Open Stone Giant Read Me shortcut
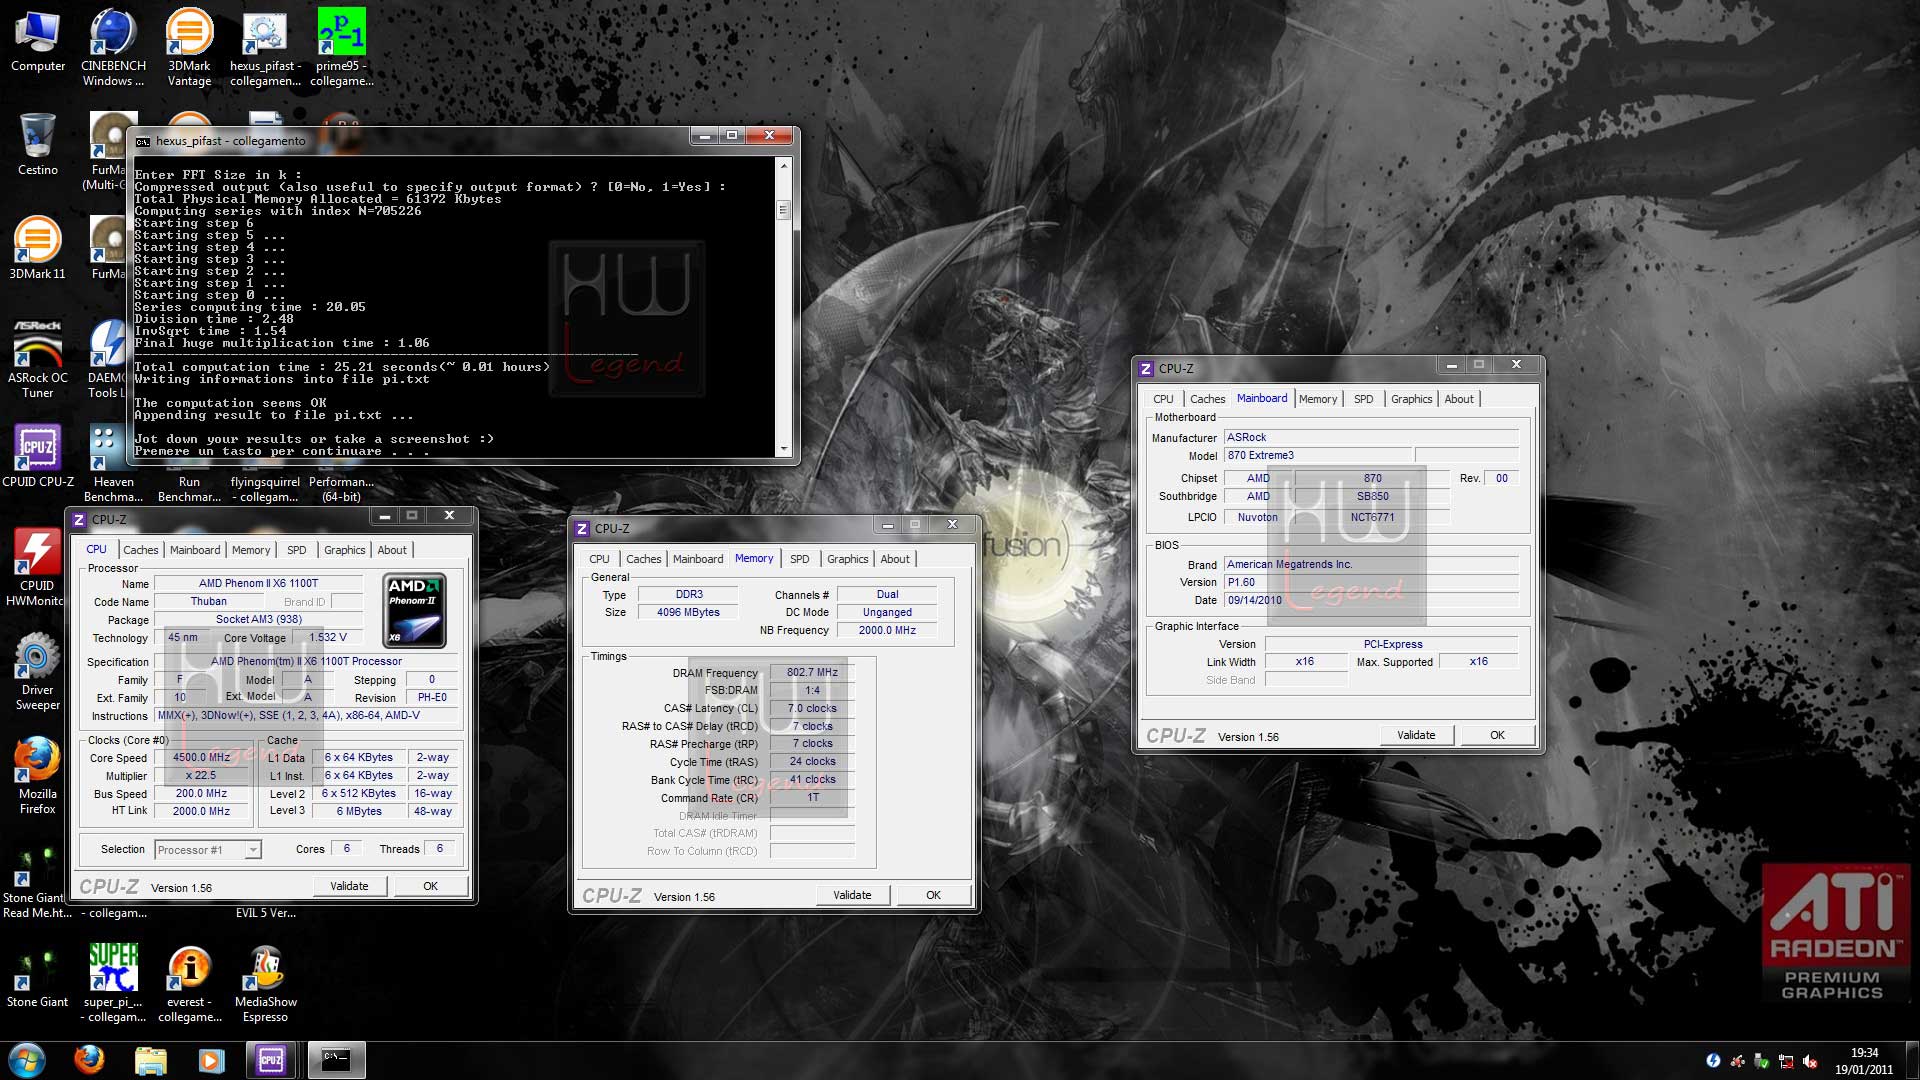This screenshot has width=1920, height=1080. coord(36,880)
